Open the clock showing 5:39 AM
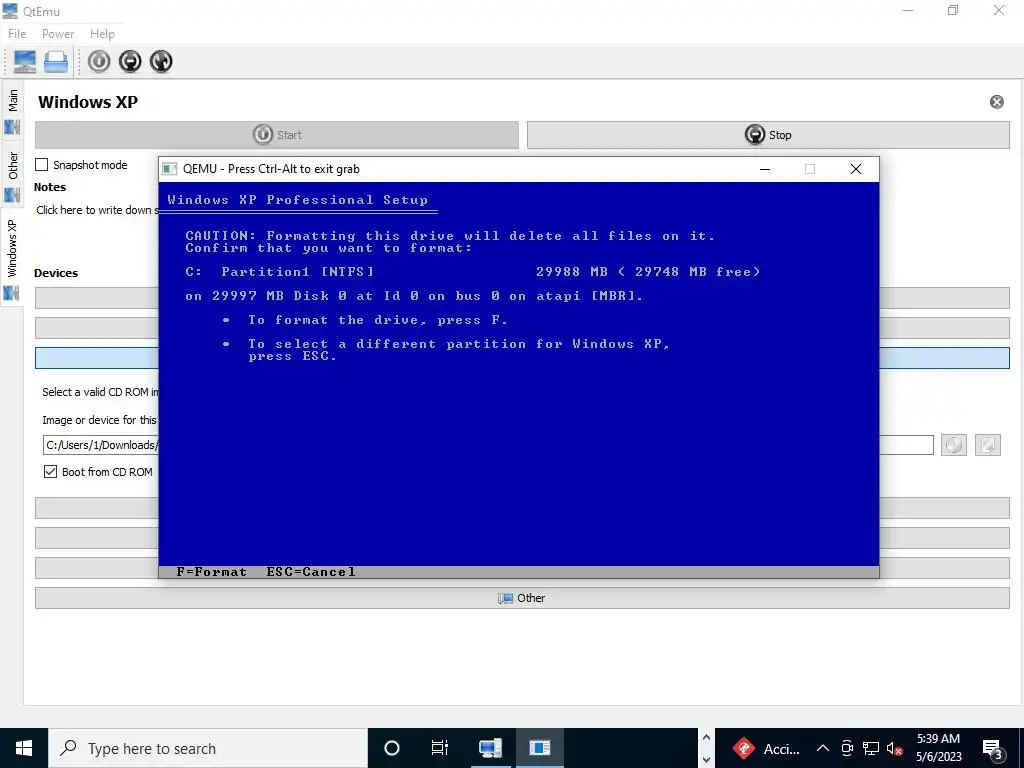The image size is (1024, 768). 938,748
